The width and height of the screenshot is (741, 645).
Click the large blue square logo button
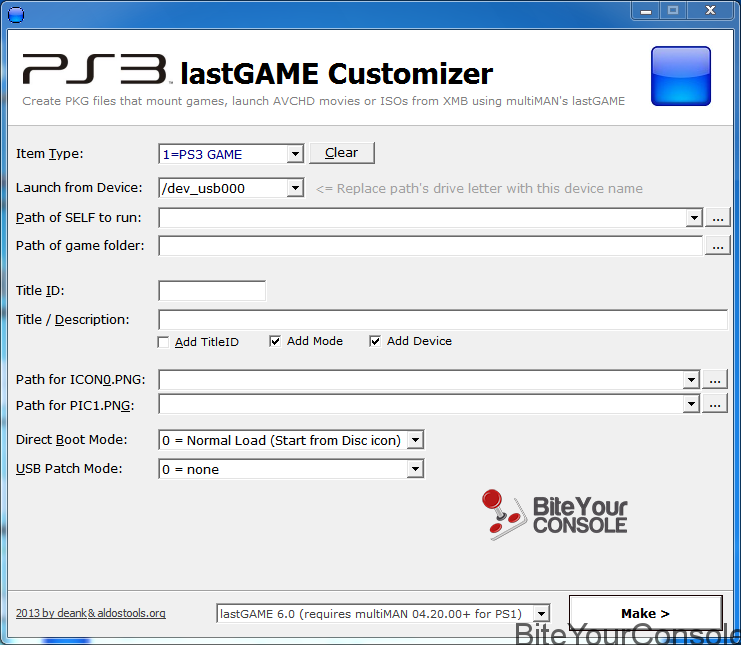[681, 76]
